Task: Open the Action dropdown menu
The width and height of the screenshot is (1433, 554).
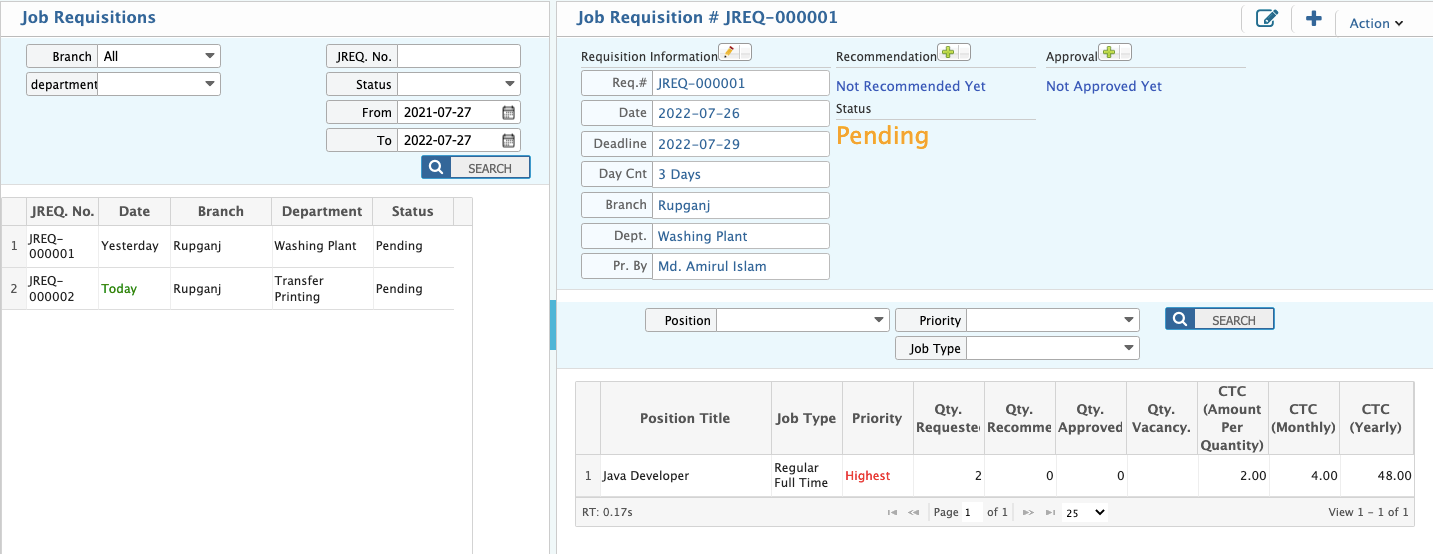Action: (x=1376, y=23)
